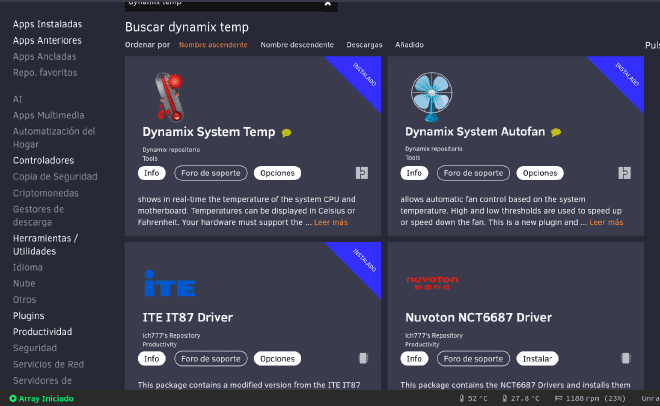Image resolution: width=660 pixels, height=406 pixels.
Task: Click the CPU temperature 52 °C indicator
Action: coord(474,398)
